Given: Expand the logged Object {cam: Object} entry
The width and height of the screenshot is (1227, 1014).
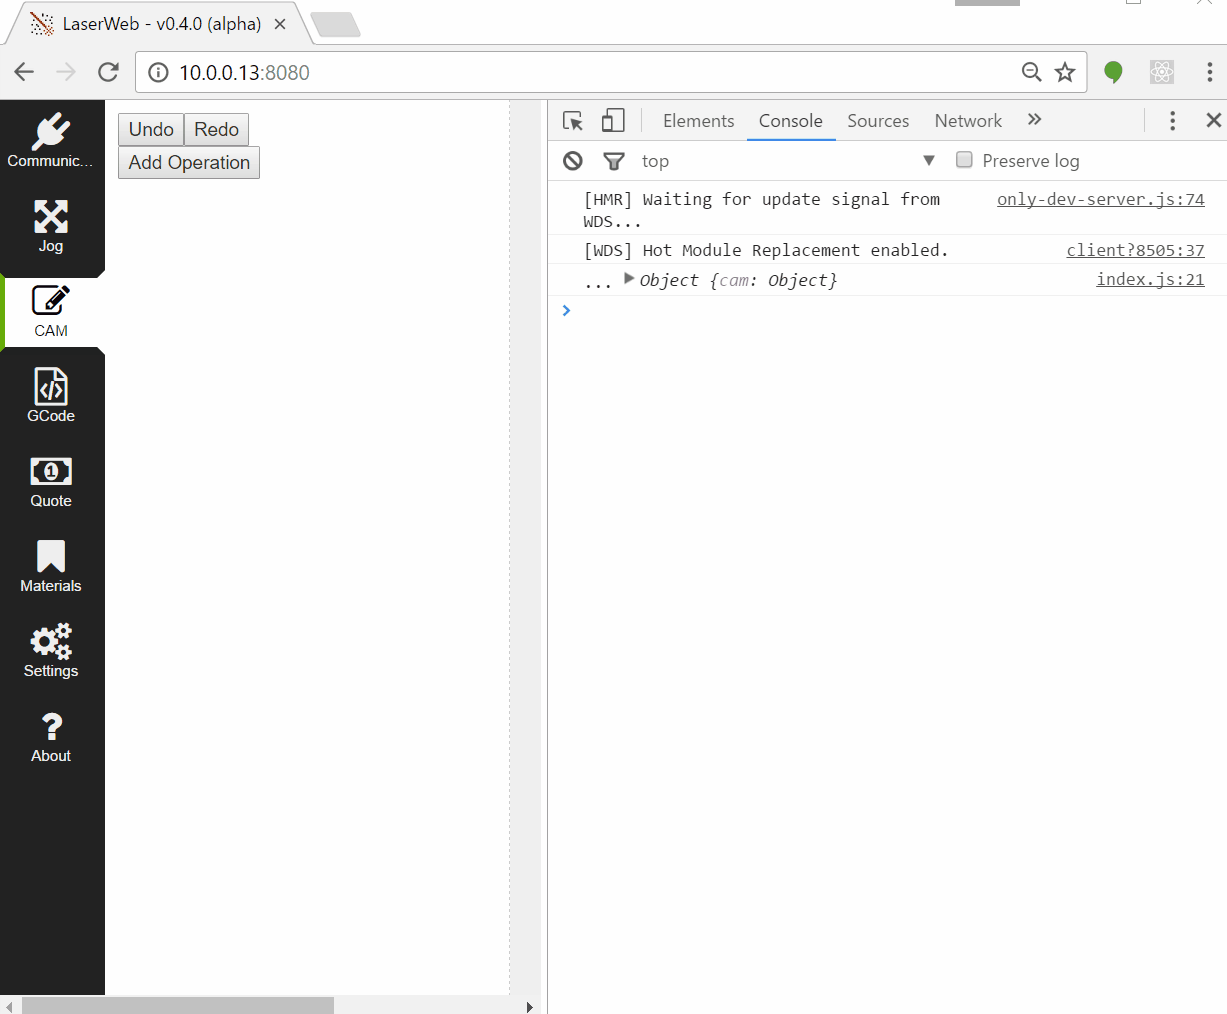Looking at the screenshot, I should (629, 278).
